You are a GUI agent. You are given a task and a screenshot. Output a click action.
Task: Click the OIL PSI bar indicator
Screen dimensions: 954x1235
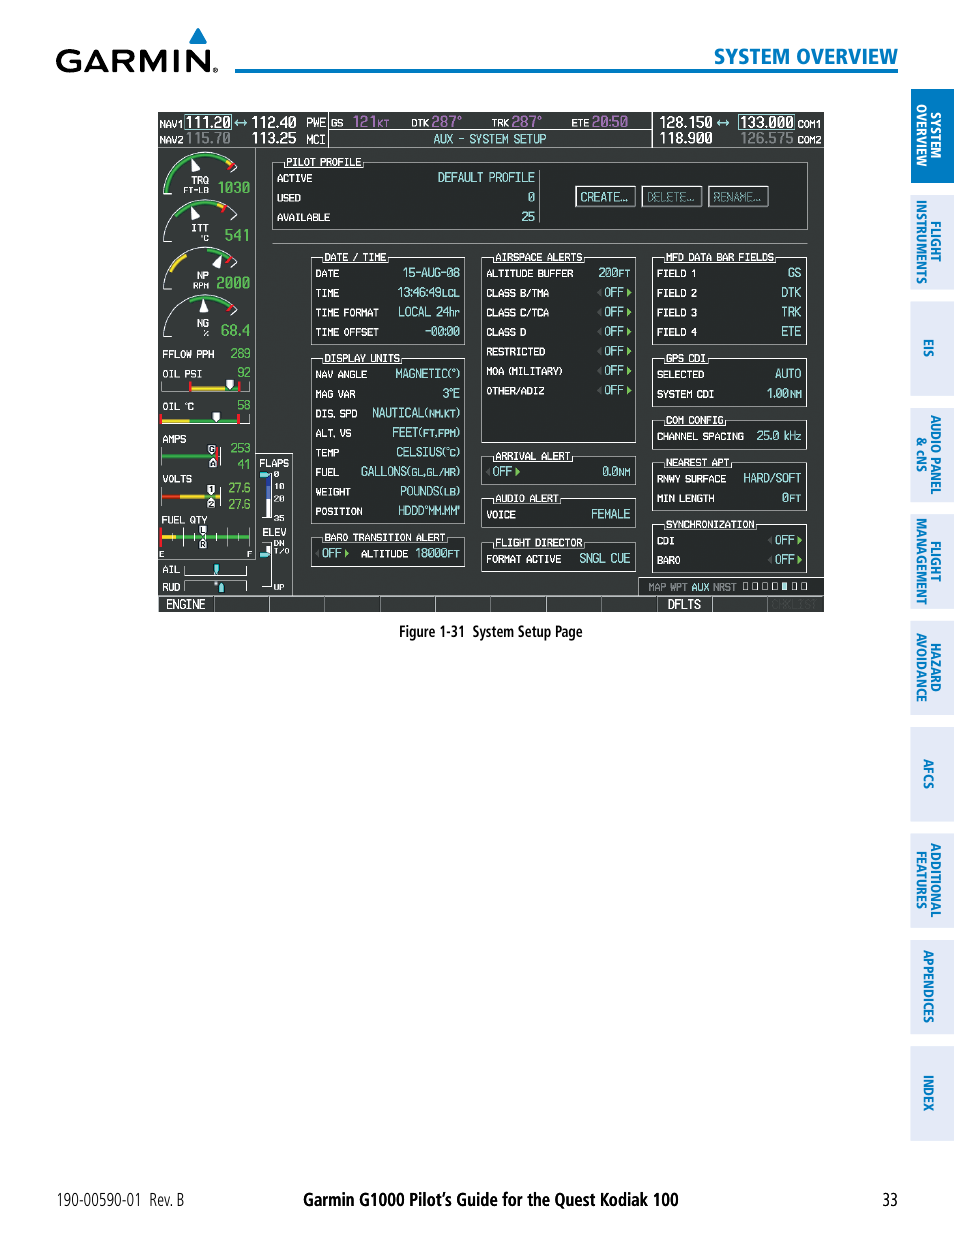206,386
